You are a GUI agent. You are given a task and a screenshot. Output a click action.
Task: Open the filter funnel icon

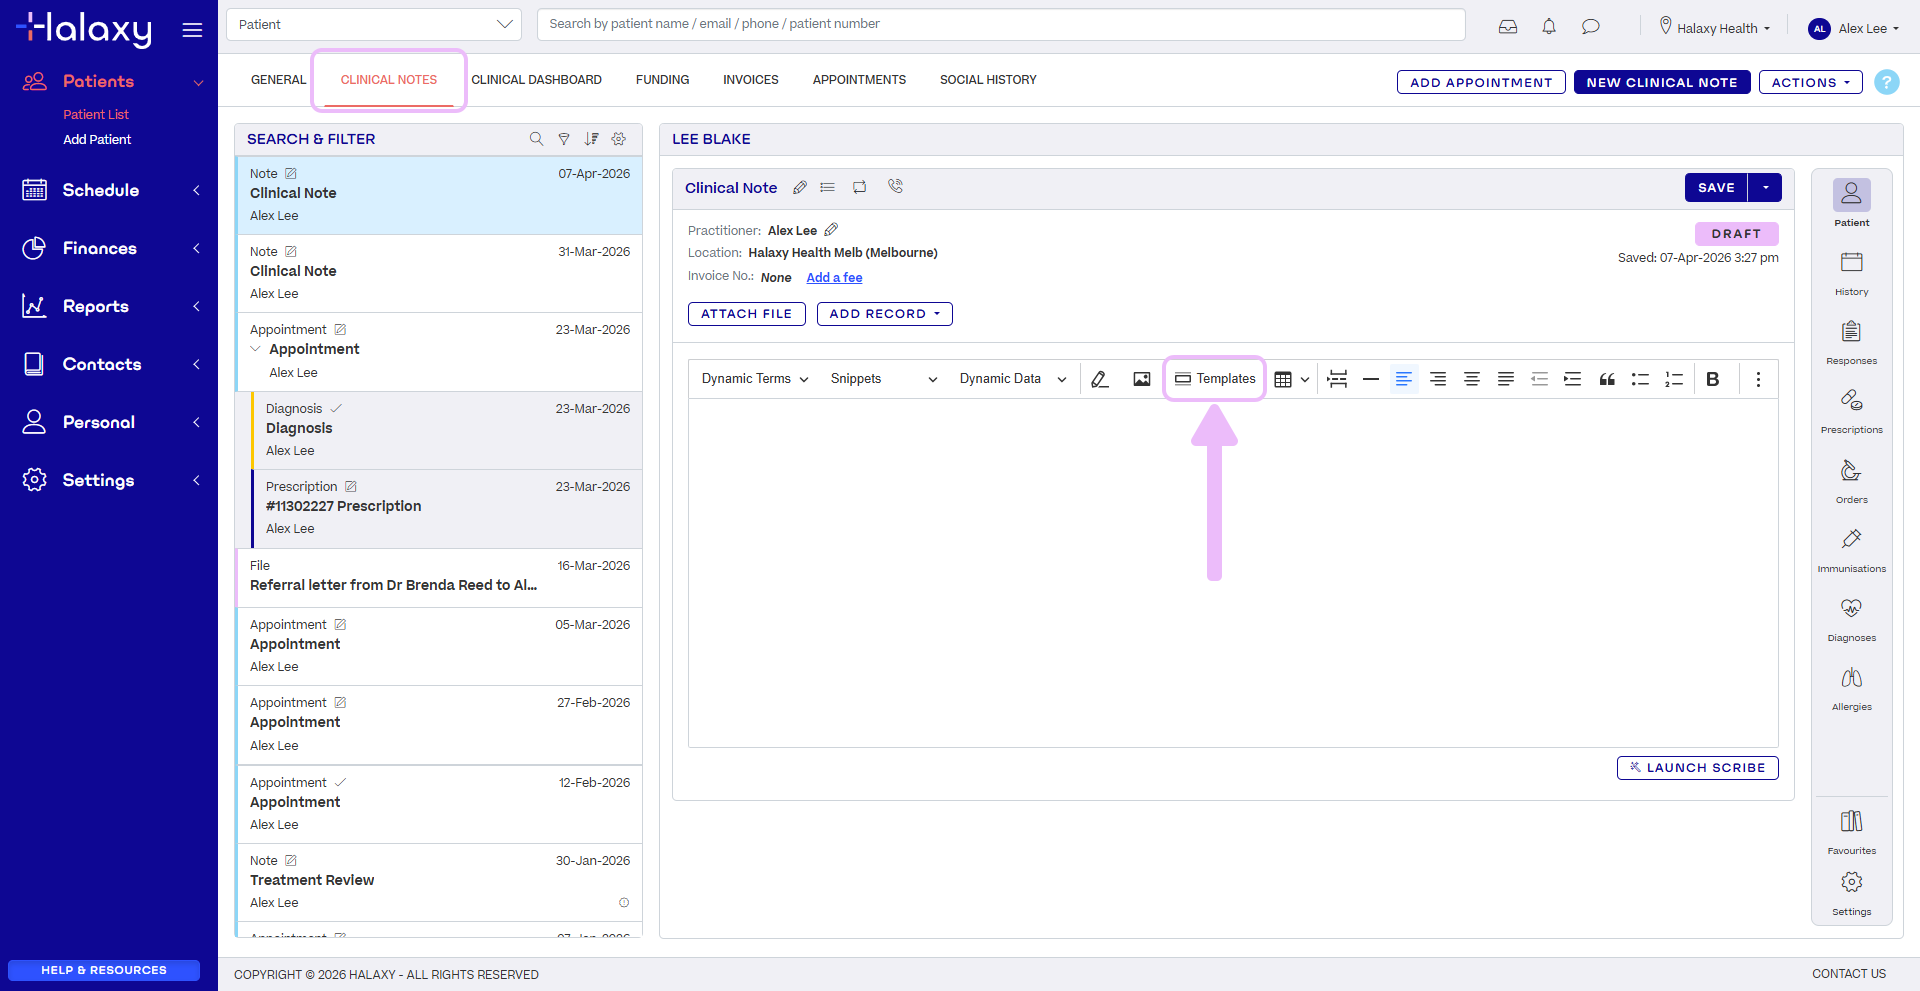(564, 139)
